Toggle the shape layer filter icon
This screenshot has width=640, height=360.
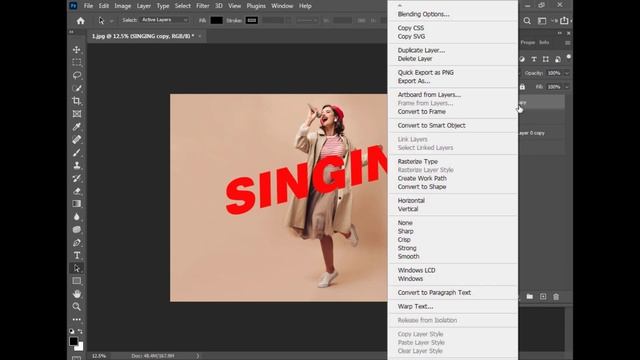point(546,59)
